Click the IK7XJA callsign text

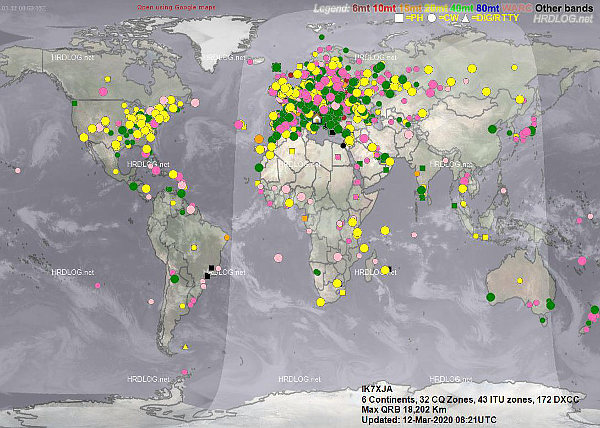(x=377, y=389)
